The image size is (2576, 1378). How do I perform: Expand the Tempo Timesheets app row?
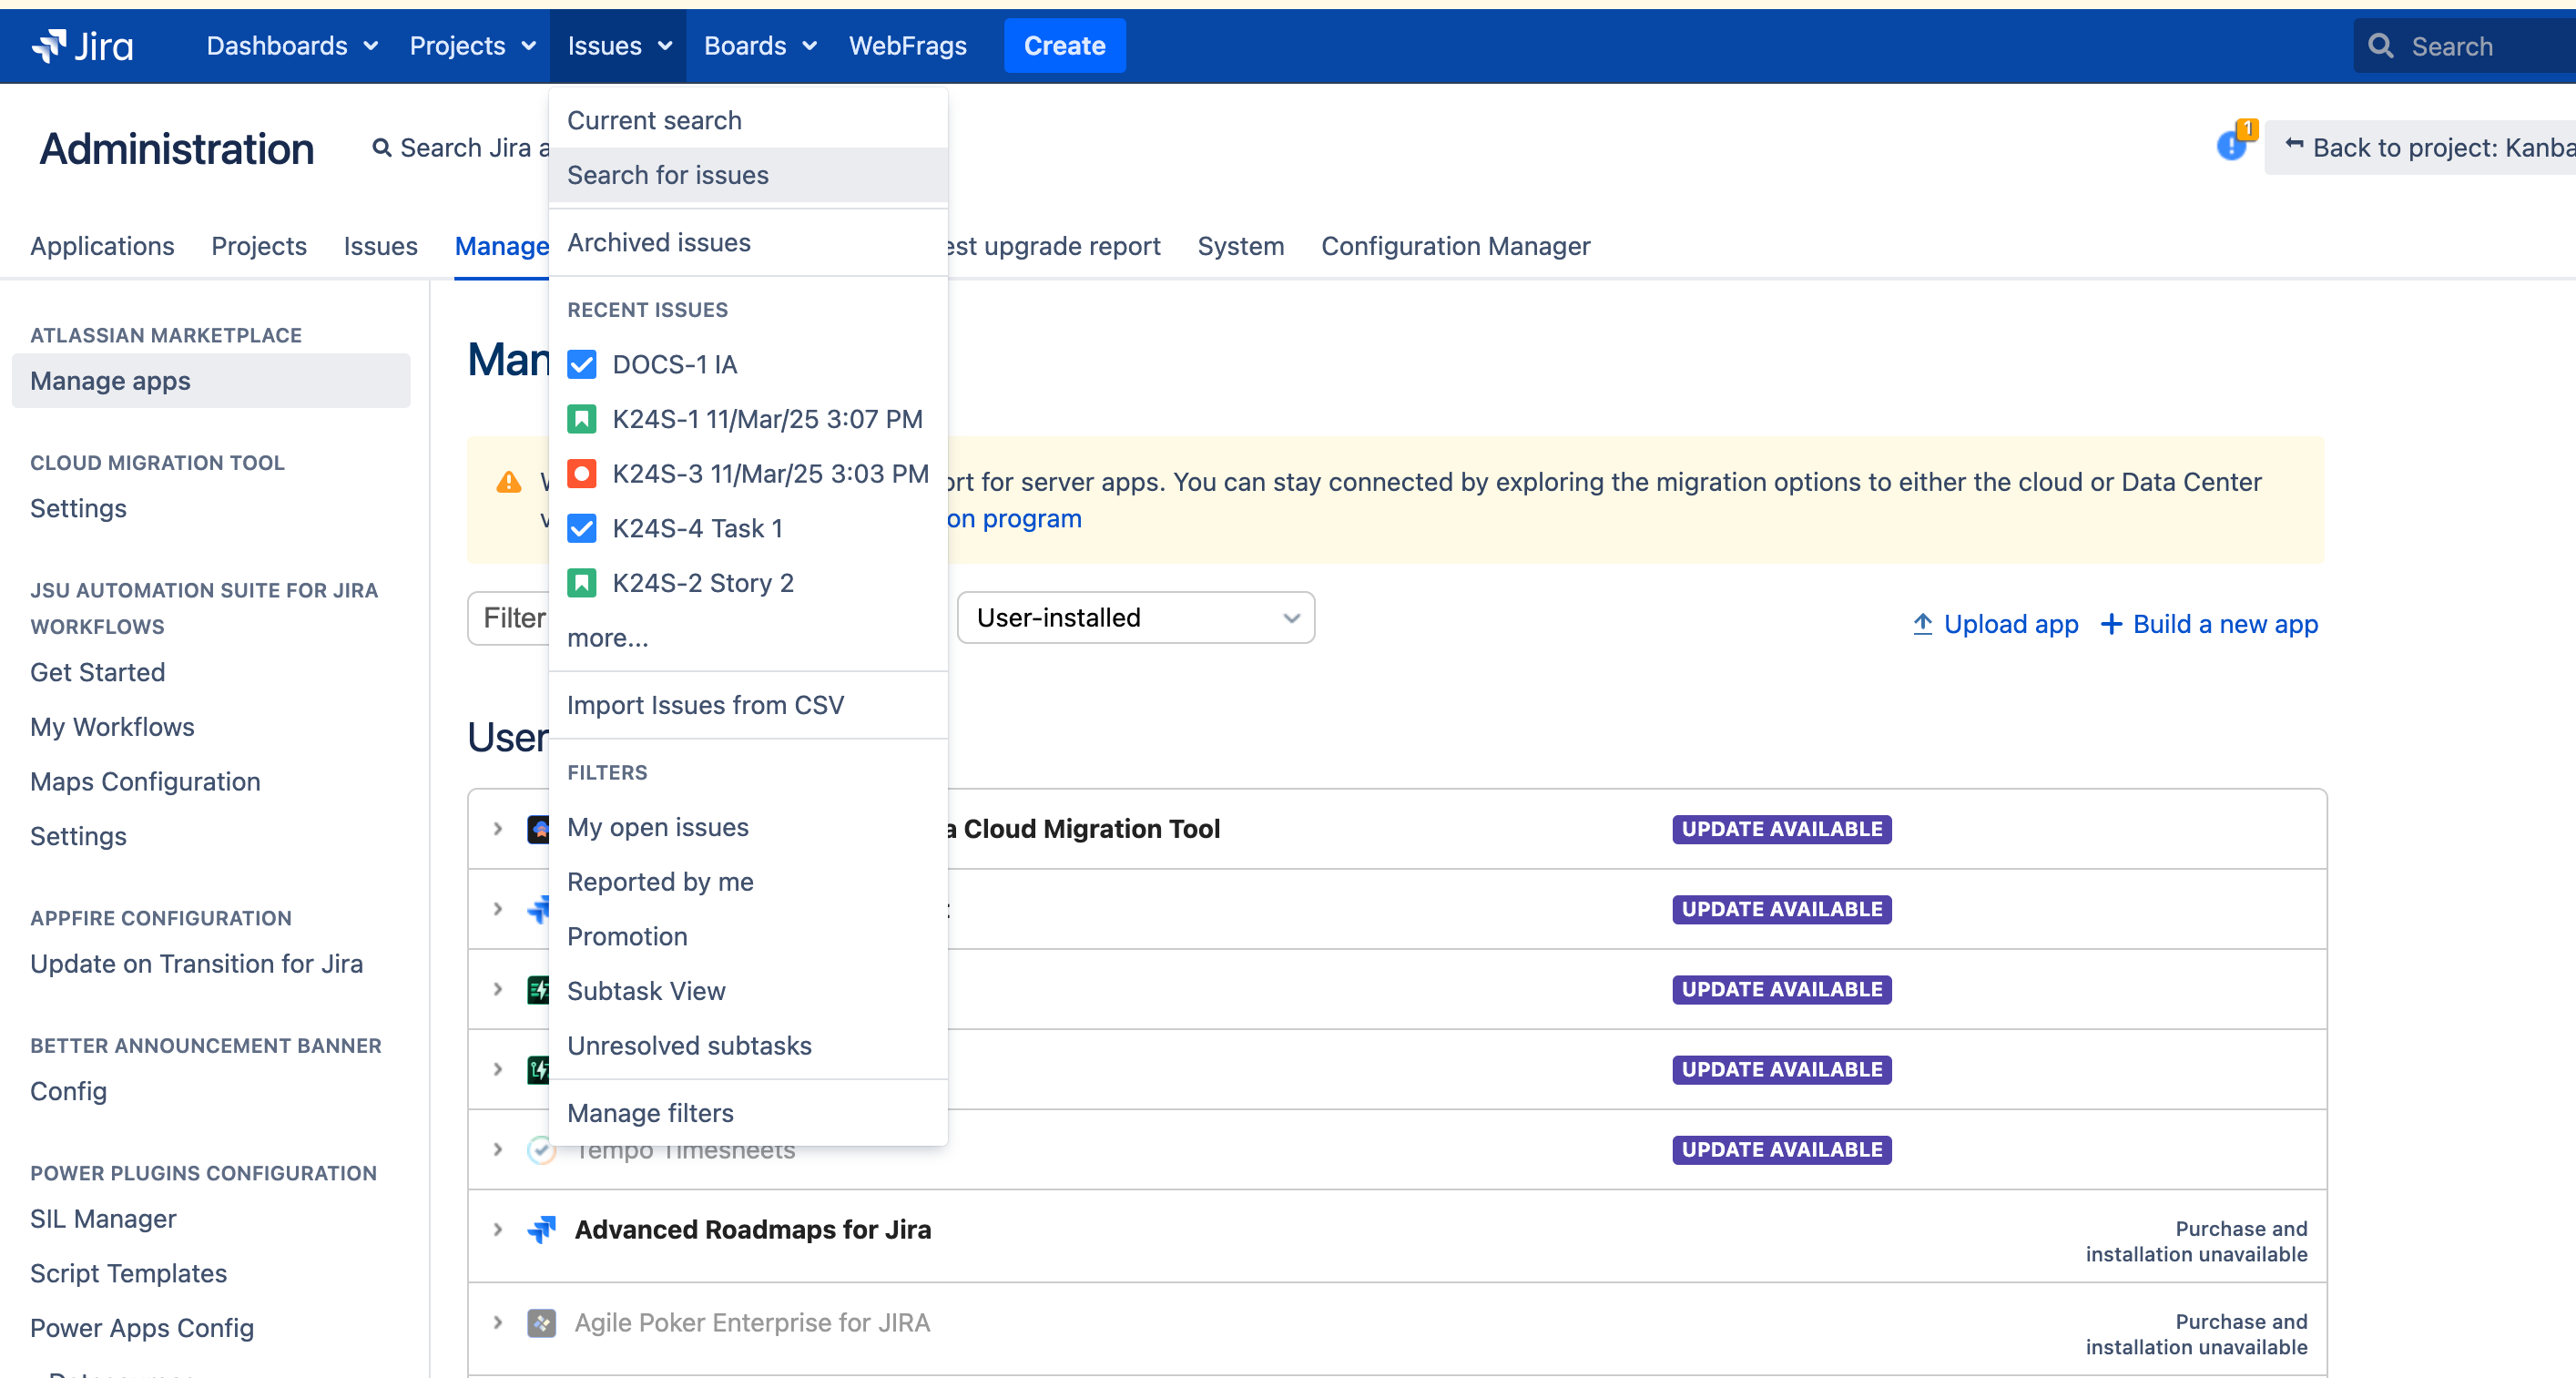point(498,1150)
